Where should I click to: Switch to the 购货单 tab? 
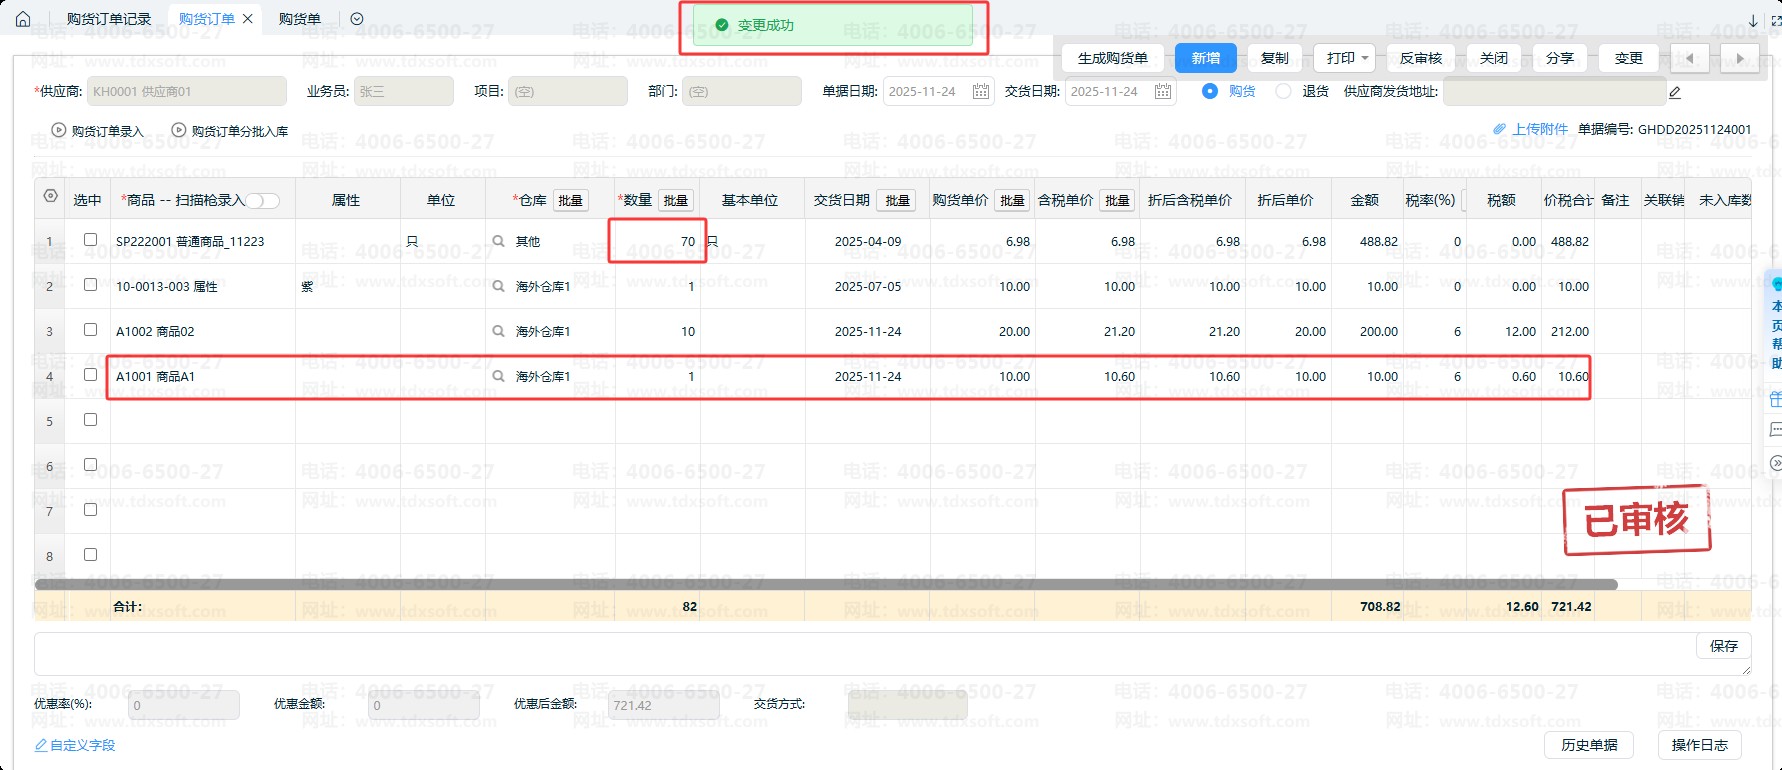coord(300,19)
